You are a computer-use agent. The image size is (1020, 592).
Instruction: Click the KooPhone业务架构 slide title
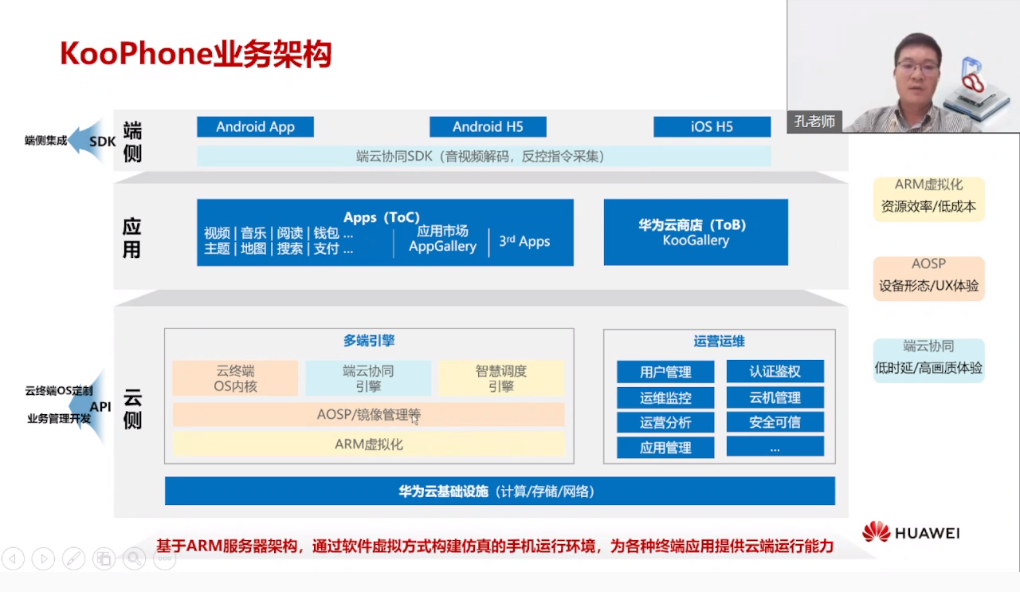(196, 53)
